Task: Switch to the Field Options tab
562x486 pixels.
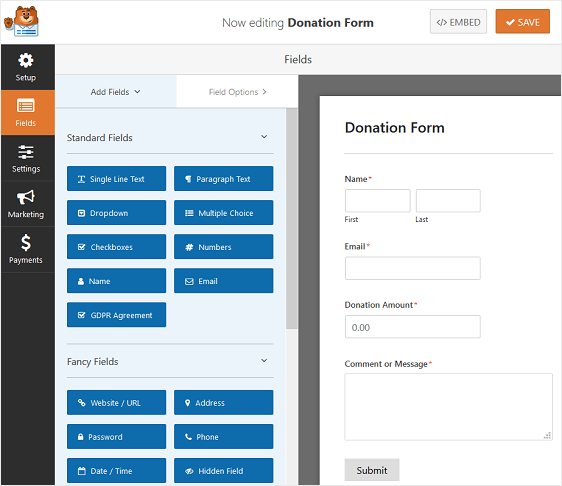Action: pyautogui.click(x=237, y=92)
